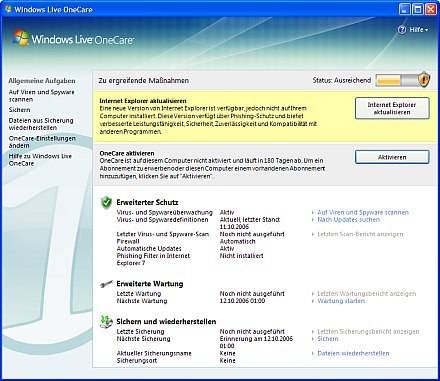Click the Automatische Updates label

[x=149, y=249]
